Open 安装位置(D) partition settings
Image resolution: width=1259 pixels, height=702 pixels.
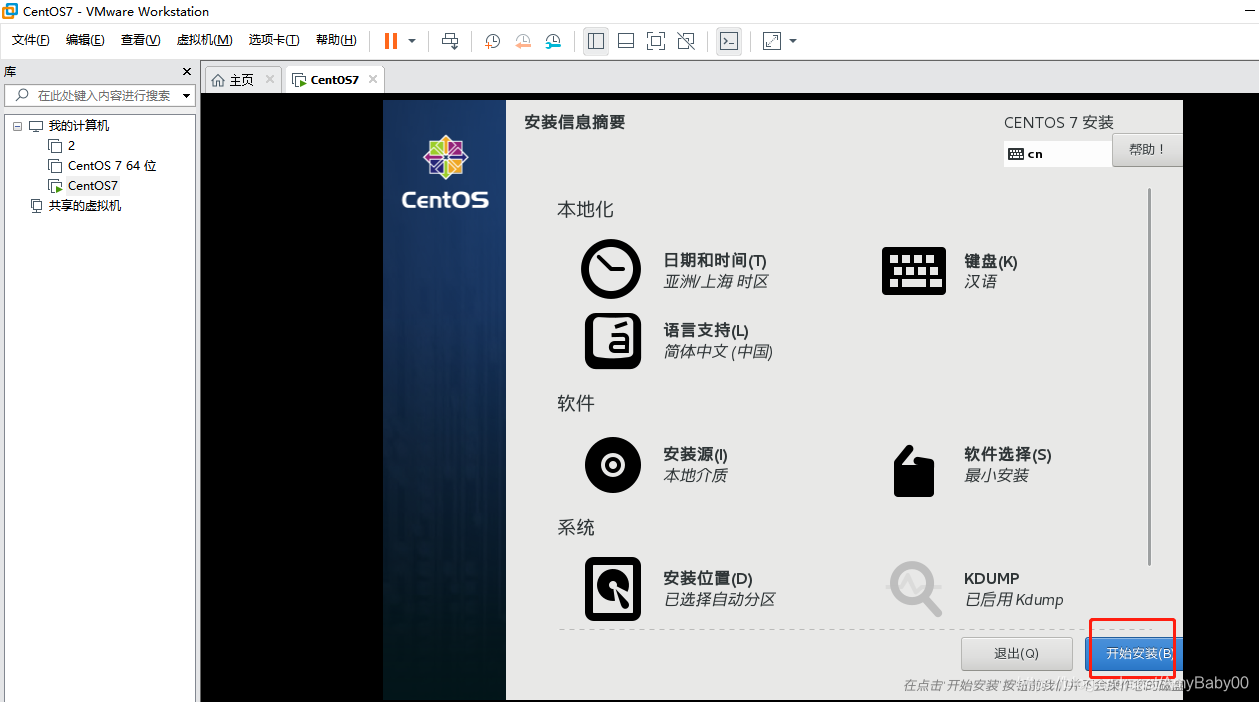680,589
